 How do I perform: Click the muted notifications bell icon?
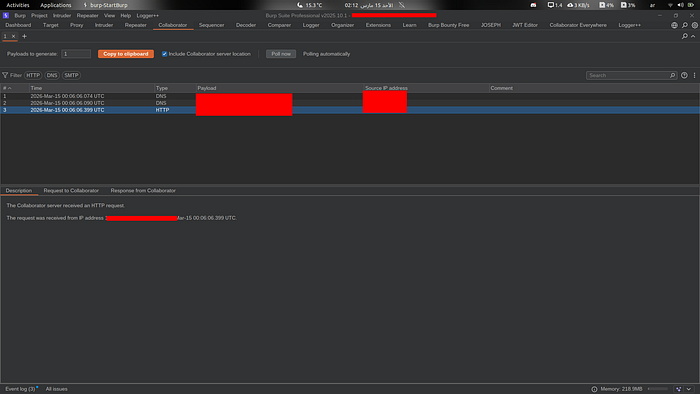[402, 5]
